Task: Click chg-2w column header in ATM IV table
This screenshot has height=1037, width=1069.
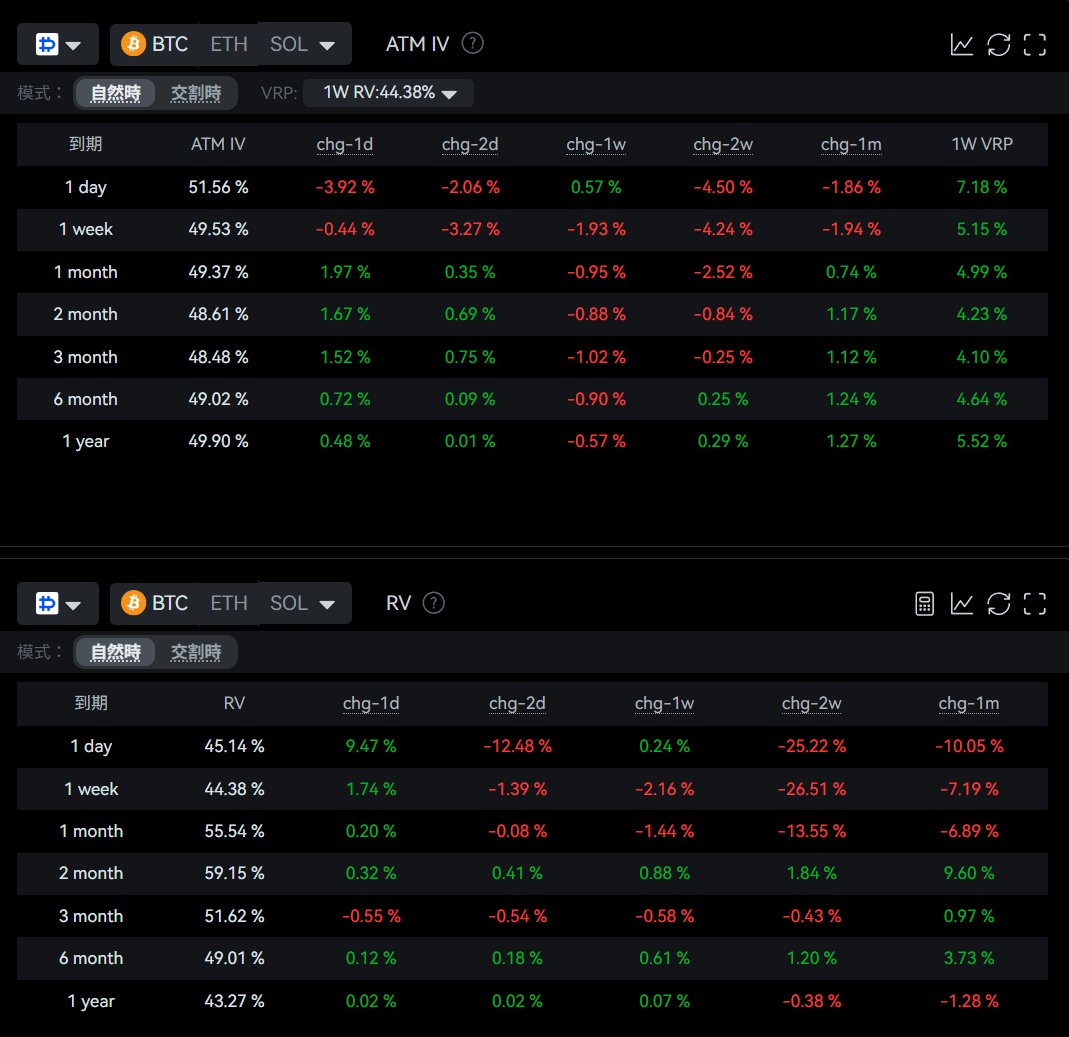Action: point(723,145)
